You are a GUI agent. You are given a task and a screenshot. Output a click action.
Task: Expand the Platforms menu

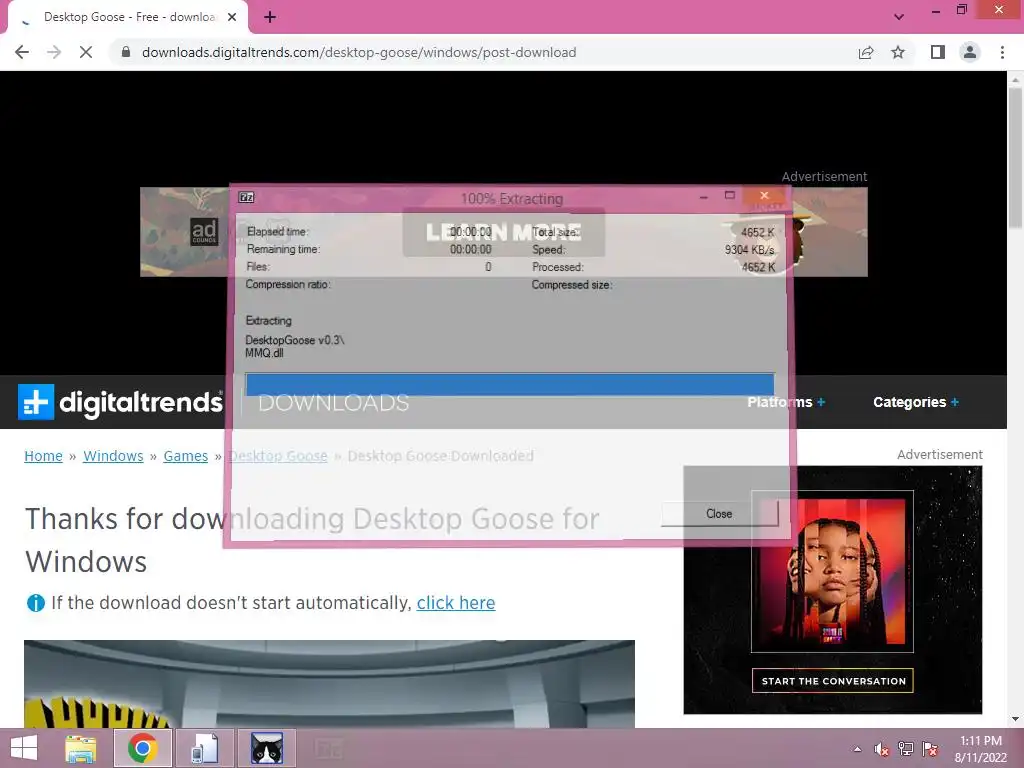coord(786,402)
